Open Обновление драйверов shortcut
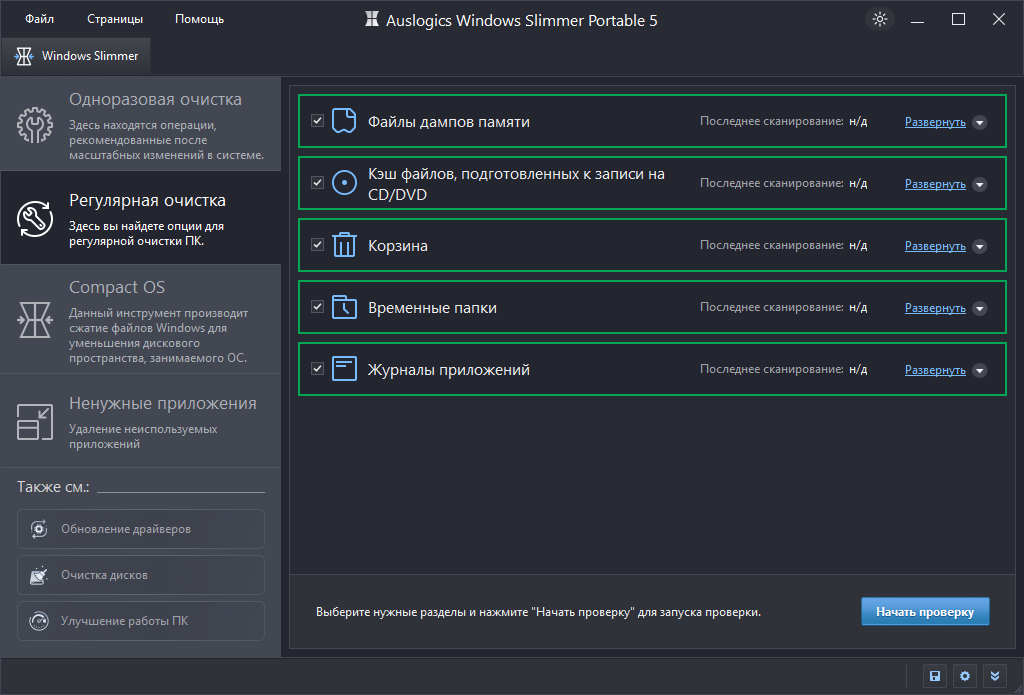The width and height of the screenshot is (1024, 695). click(141, 529)
